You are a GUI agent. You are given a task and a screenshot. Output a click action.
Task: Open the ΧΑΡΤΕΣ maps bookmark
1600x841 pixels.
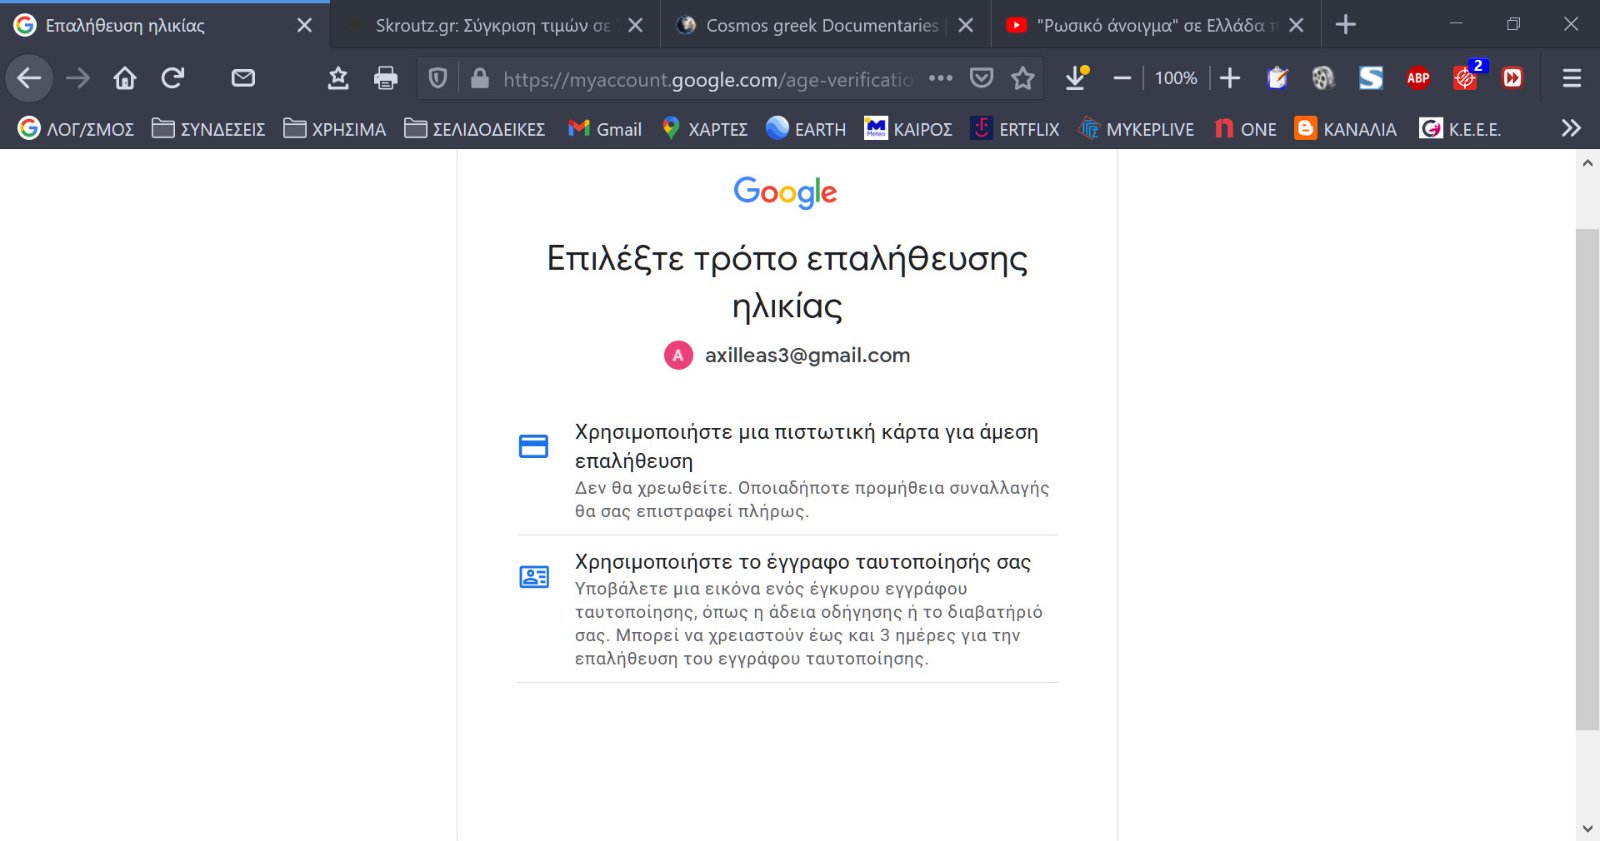[x=705, y=129]
